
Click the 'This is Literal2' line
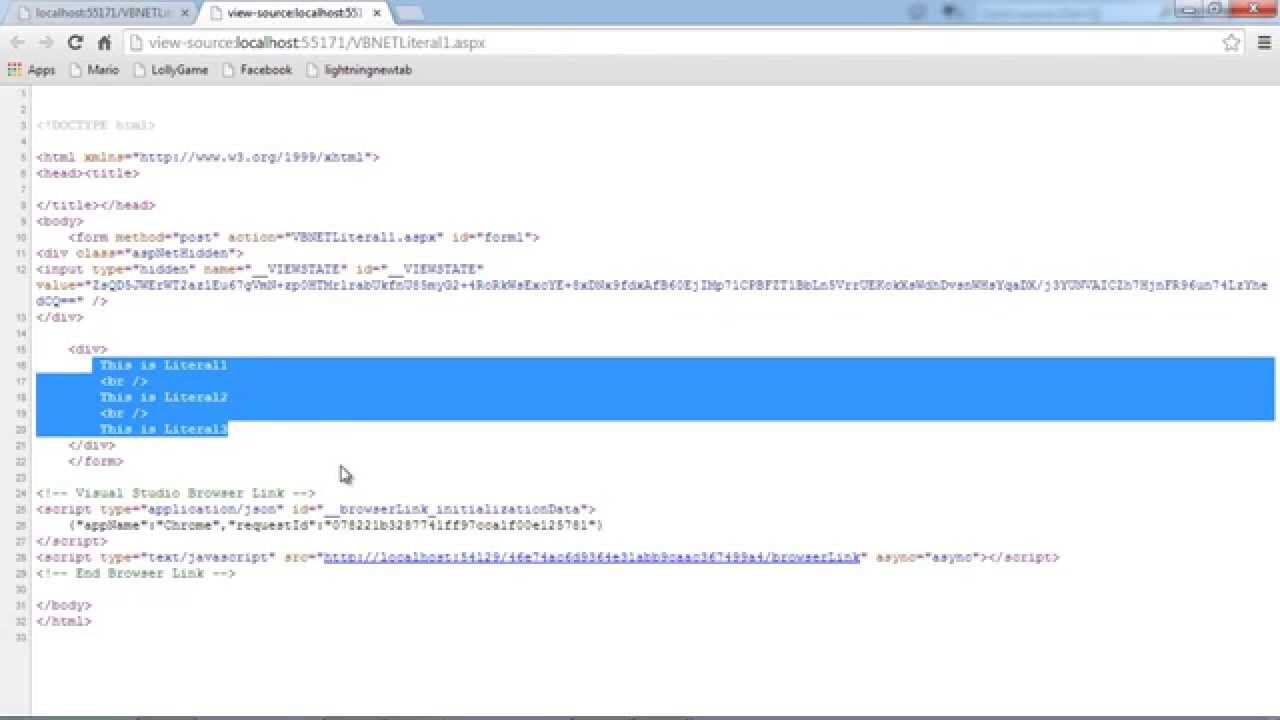coord(164,397)
